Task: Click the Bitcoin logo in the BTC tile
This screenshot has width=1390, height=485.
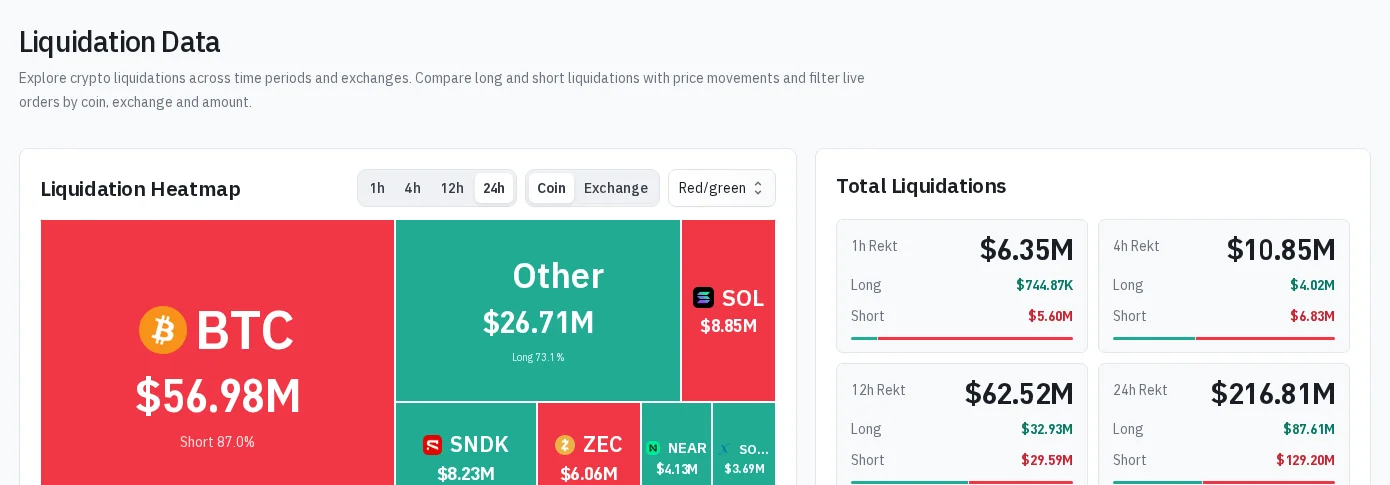Action: coord(163,330)
